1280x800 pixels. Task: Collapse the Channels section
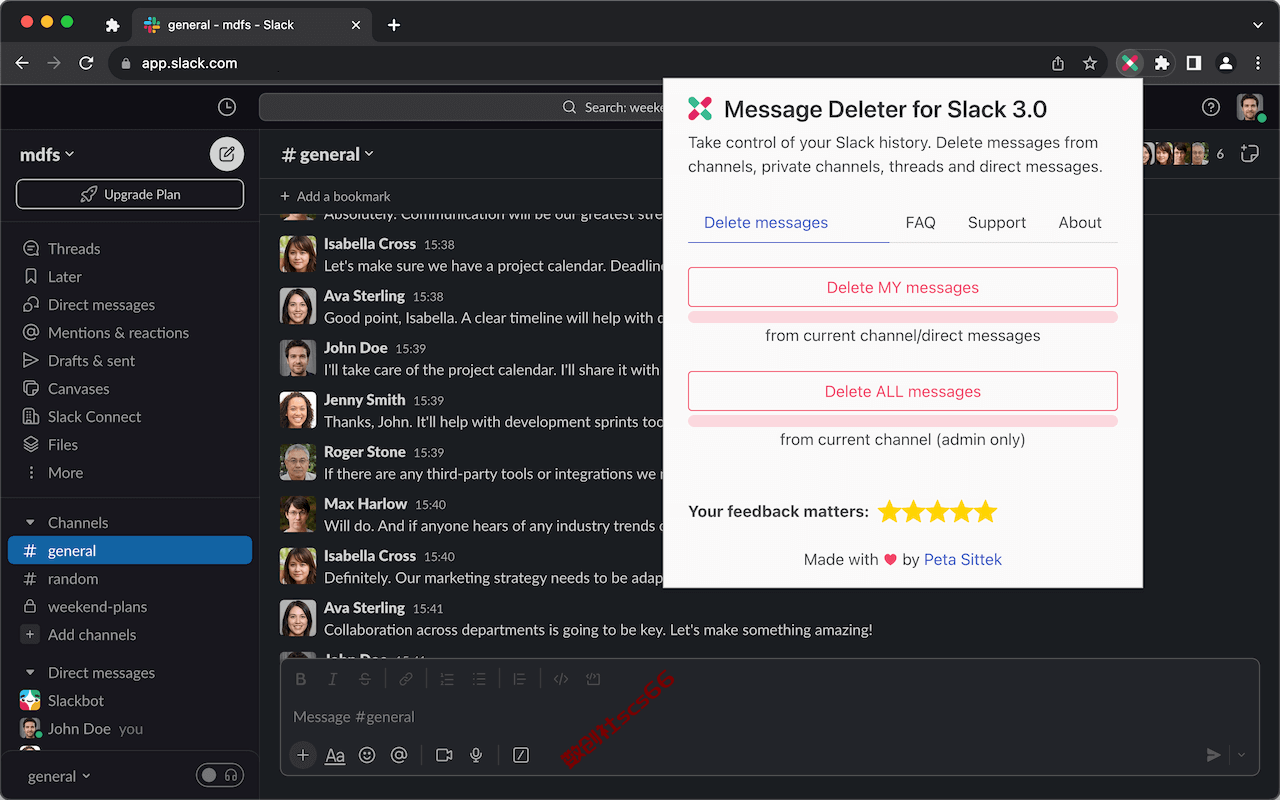click(x=30, y=522)
